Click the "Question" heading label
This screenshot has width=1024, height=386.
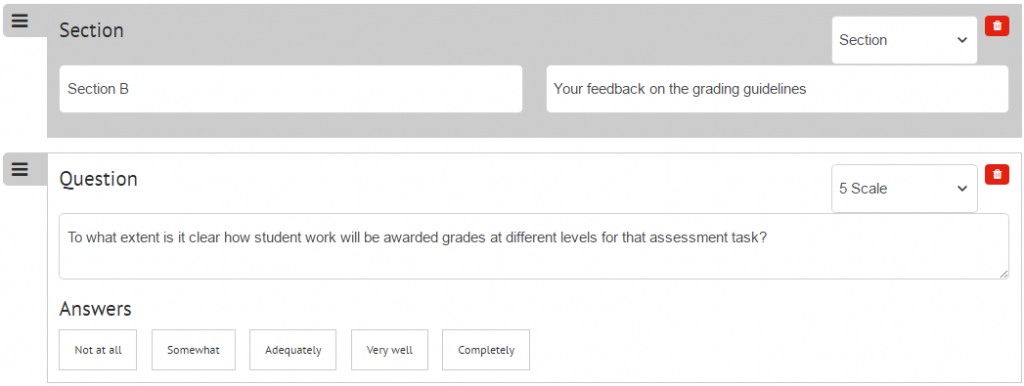coord(99,179)
